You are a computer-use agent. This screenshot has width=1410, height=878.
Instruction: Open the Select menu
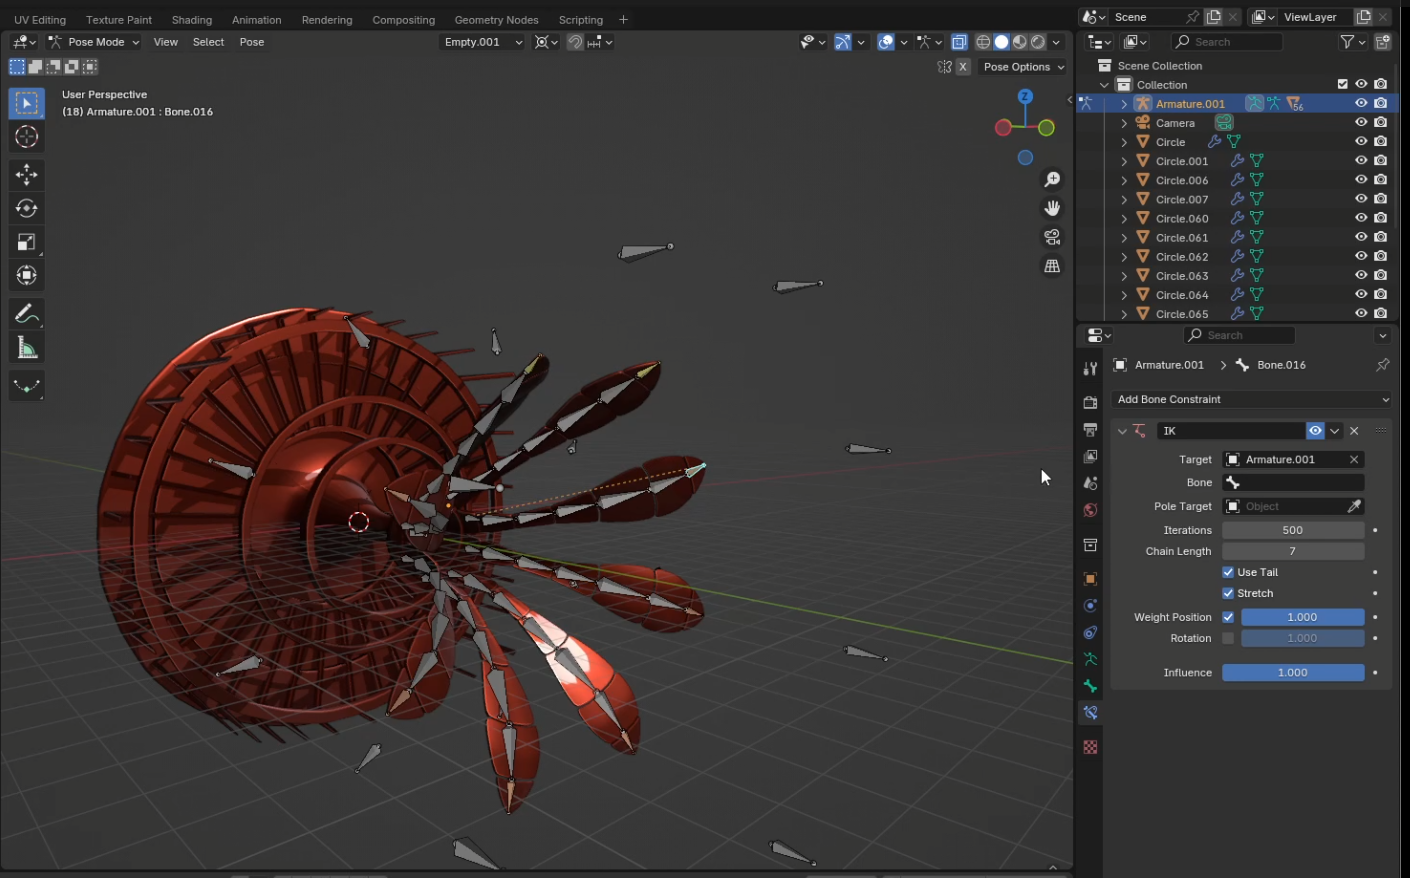208,42
